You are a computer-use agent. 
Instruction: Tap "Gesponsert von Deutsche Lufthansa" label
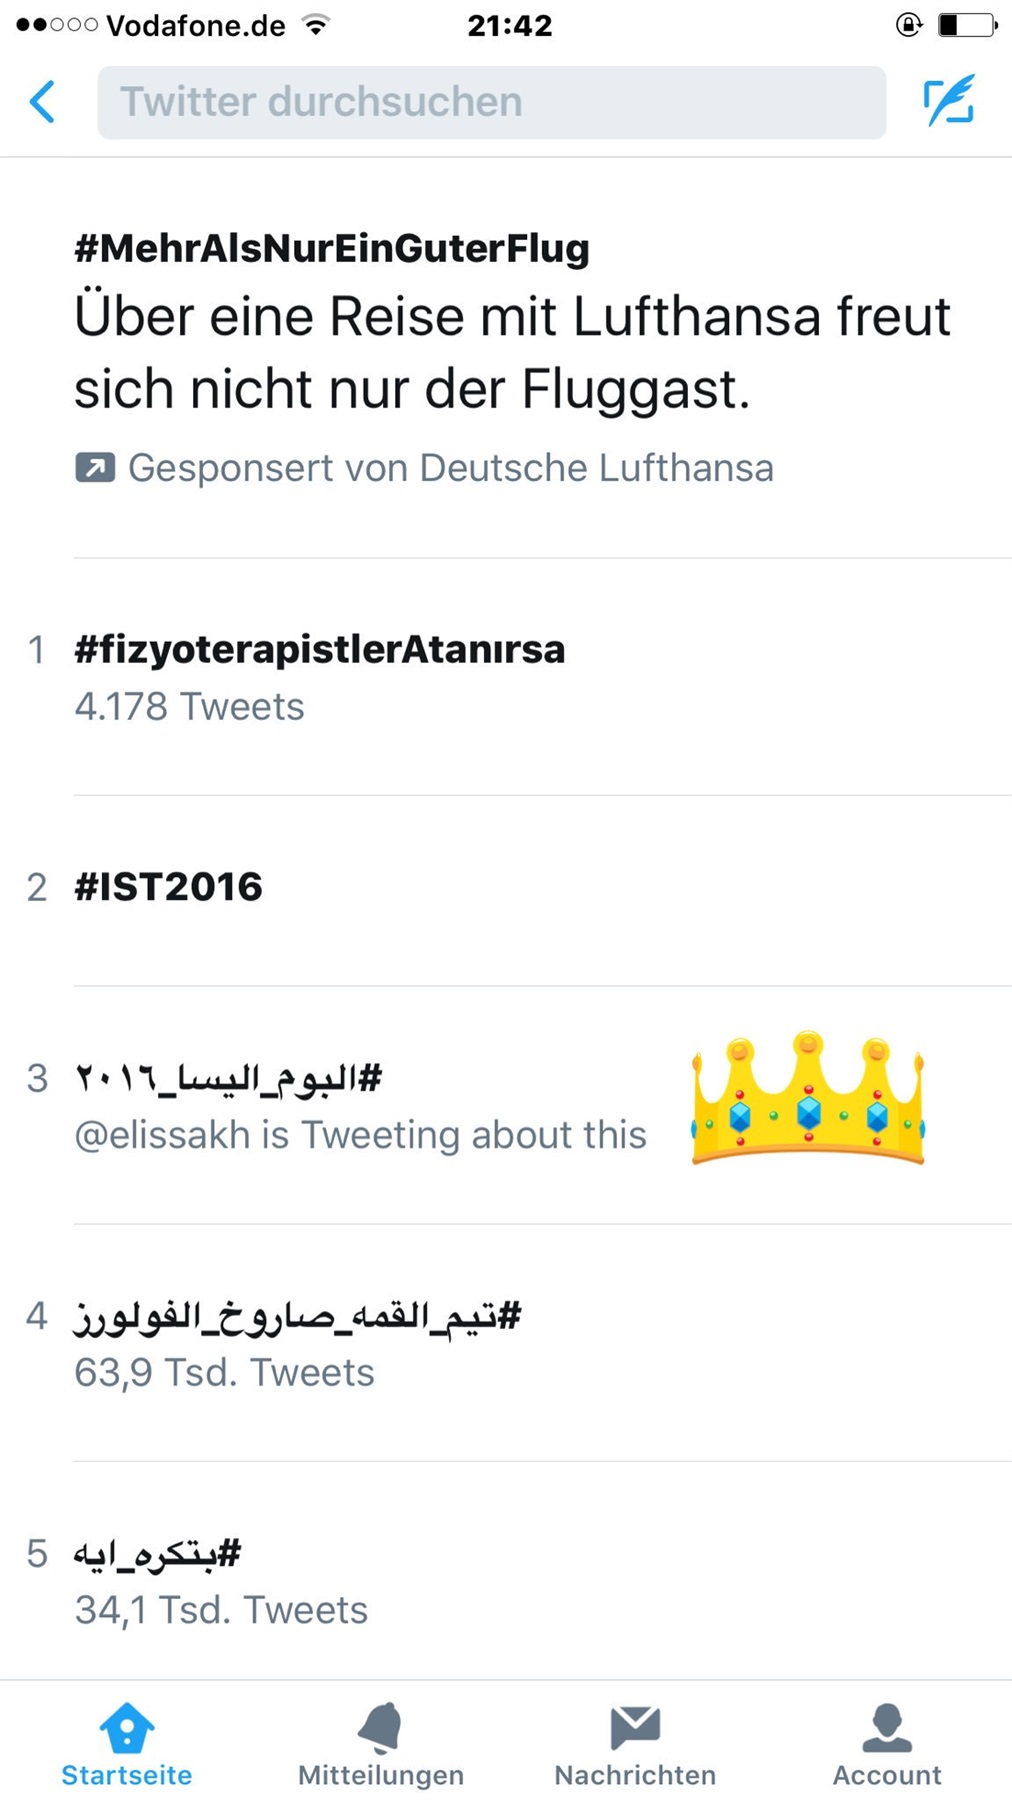coord(450,468)
